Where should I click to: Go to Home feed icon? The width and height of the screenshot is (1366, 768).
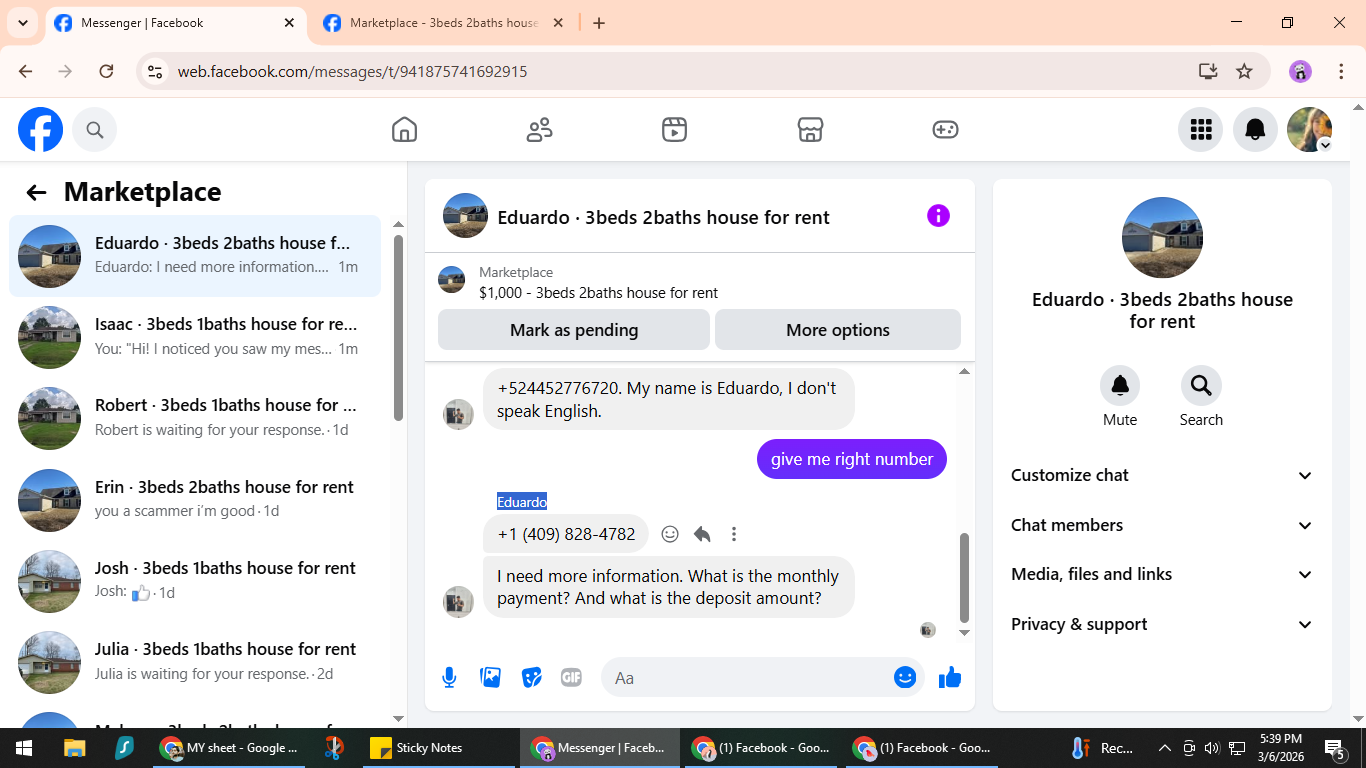coord(404,130)
